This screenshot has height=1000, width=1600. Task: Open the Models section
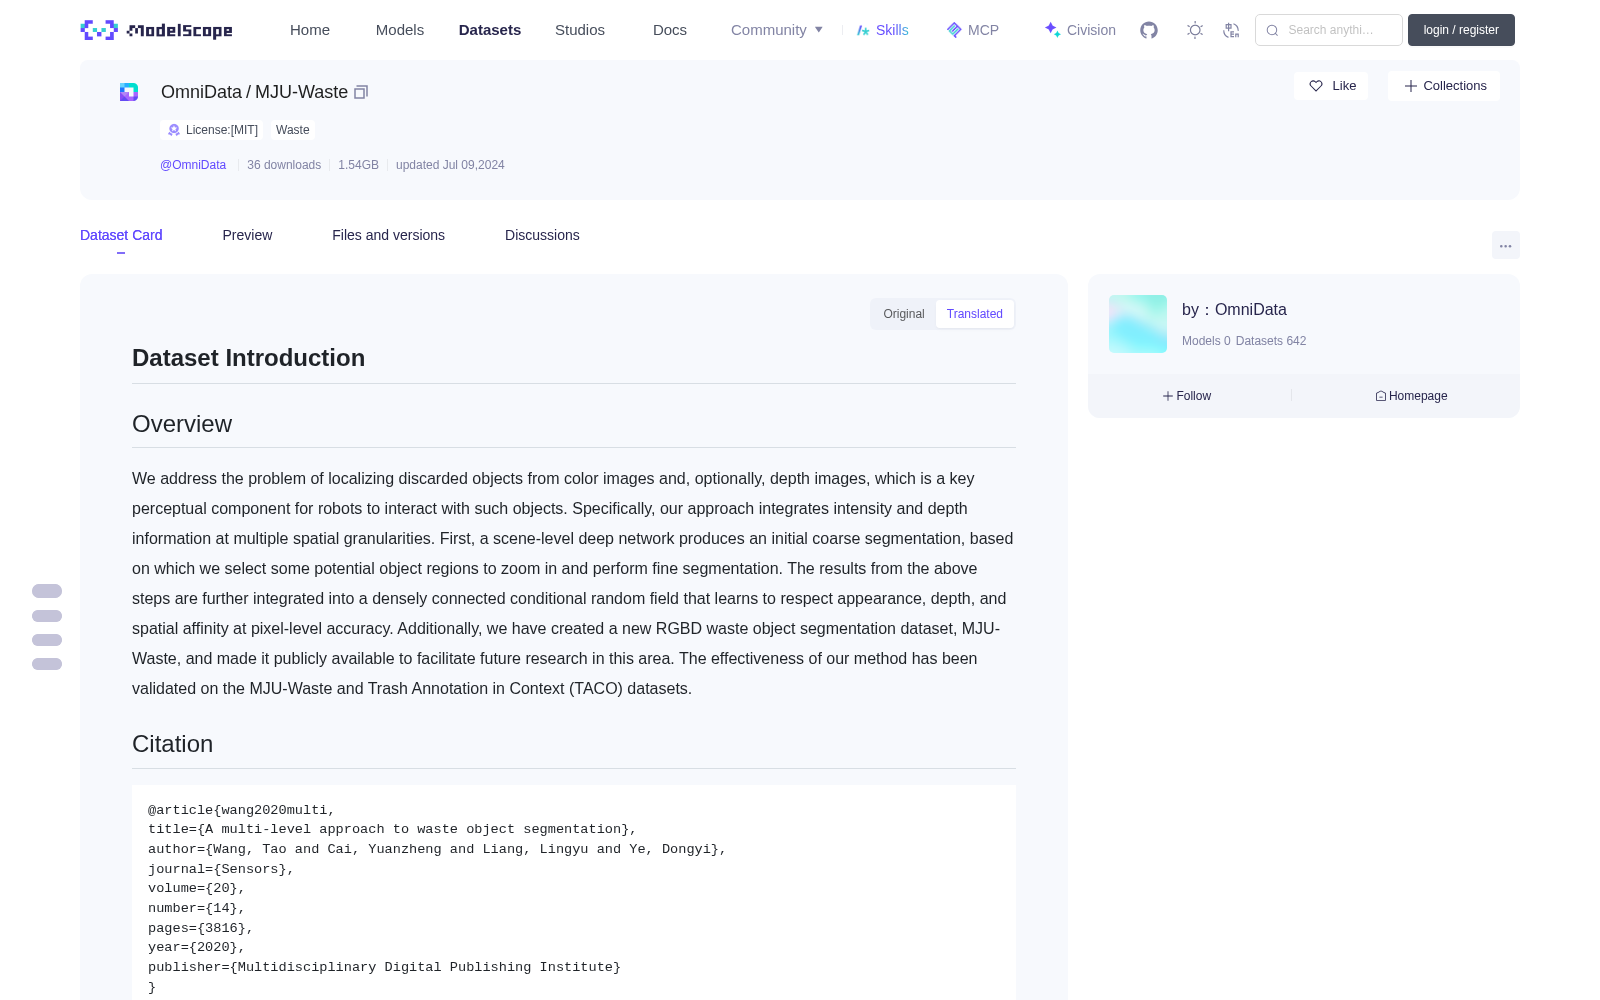pyautogui.click(x=400, y=30)
